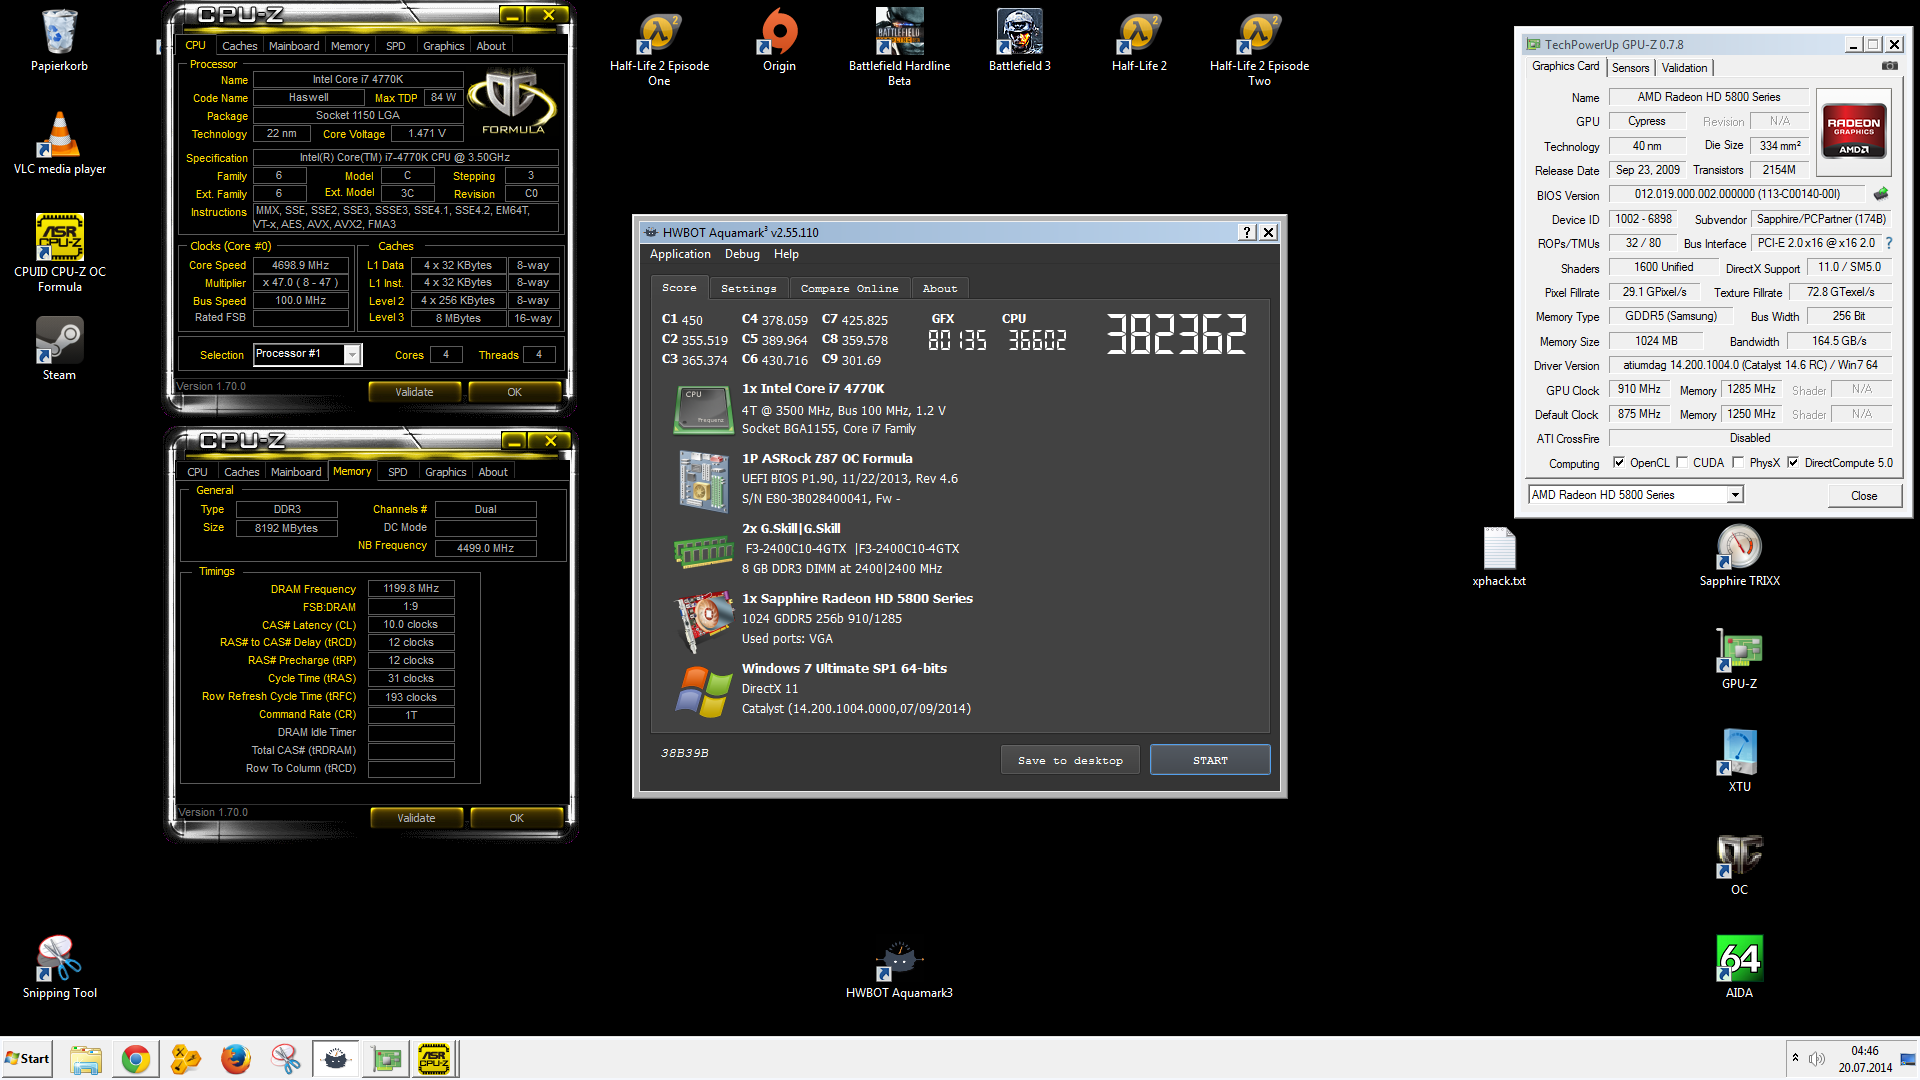Click the Aquamark help question mark button

[1247, 232]
